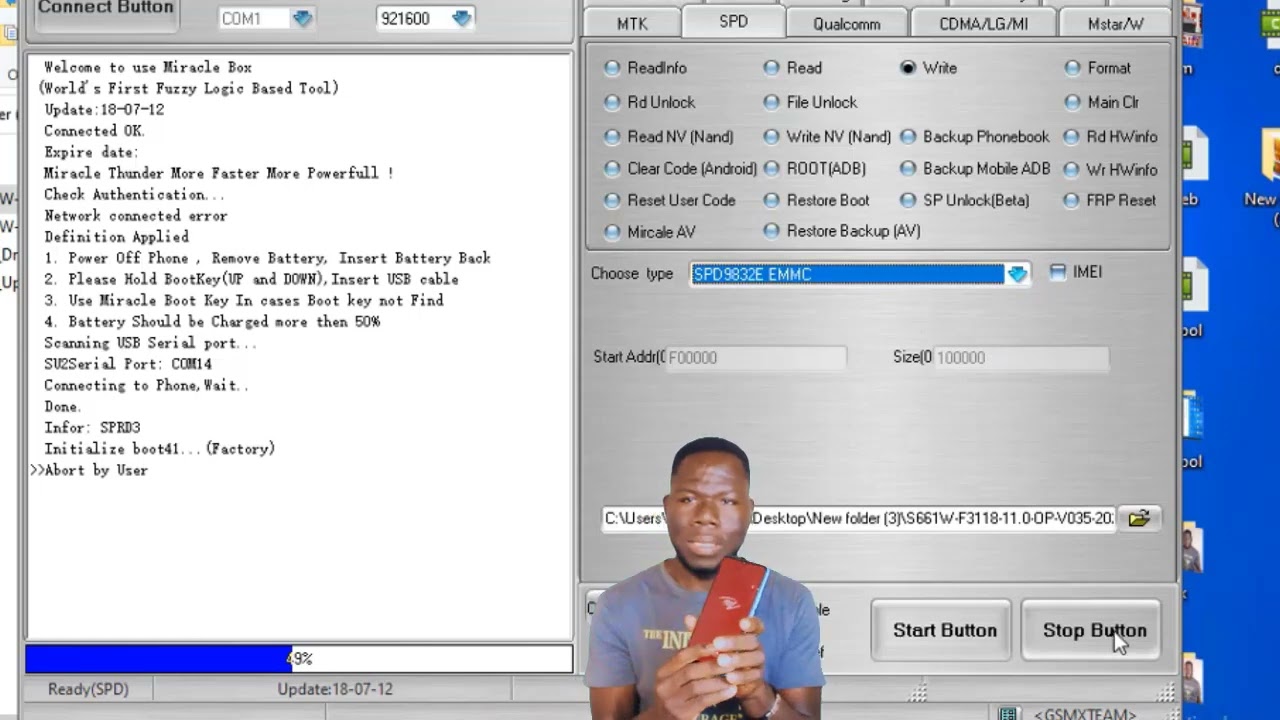
Task: Select the Main Clr radio option
Action: 1101,102
